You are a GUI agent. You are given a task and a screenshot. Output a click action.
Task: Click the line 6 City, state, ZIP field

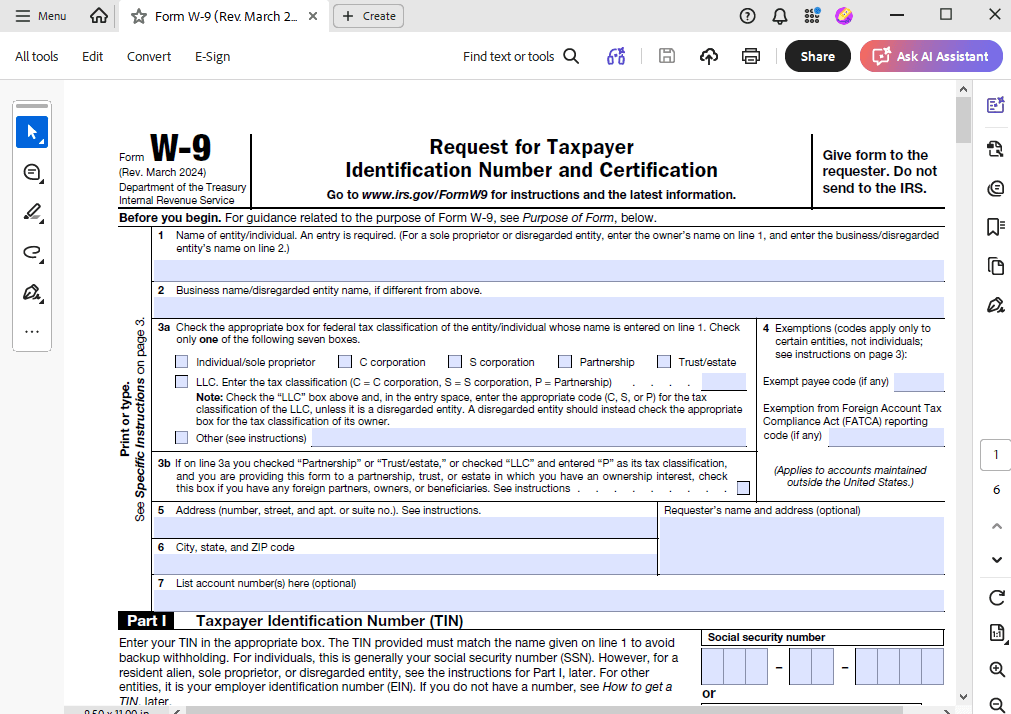point(405,564)
